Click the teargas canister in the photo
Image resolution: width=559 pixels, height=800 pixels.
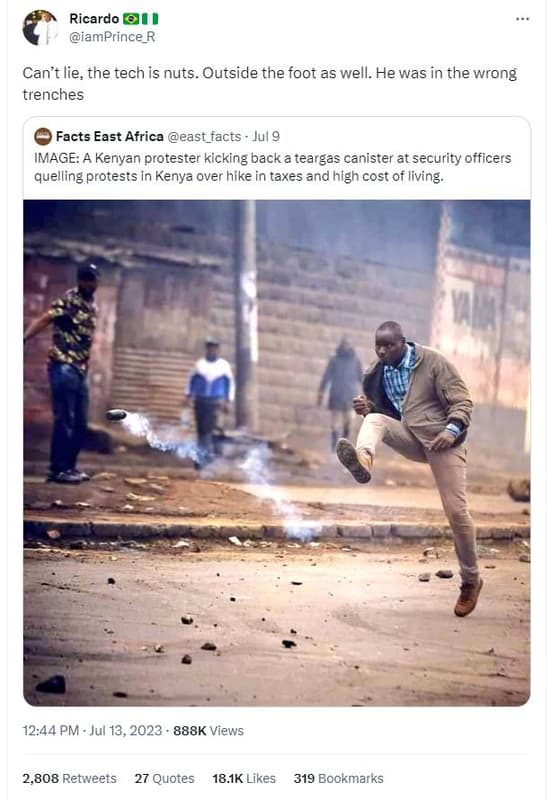coord(116,414)
